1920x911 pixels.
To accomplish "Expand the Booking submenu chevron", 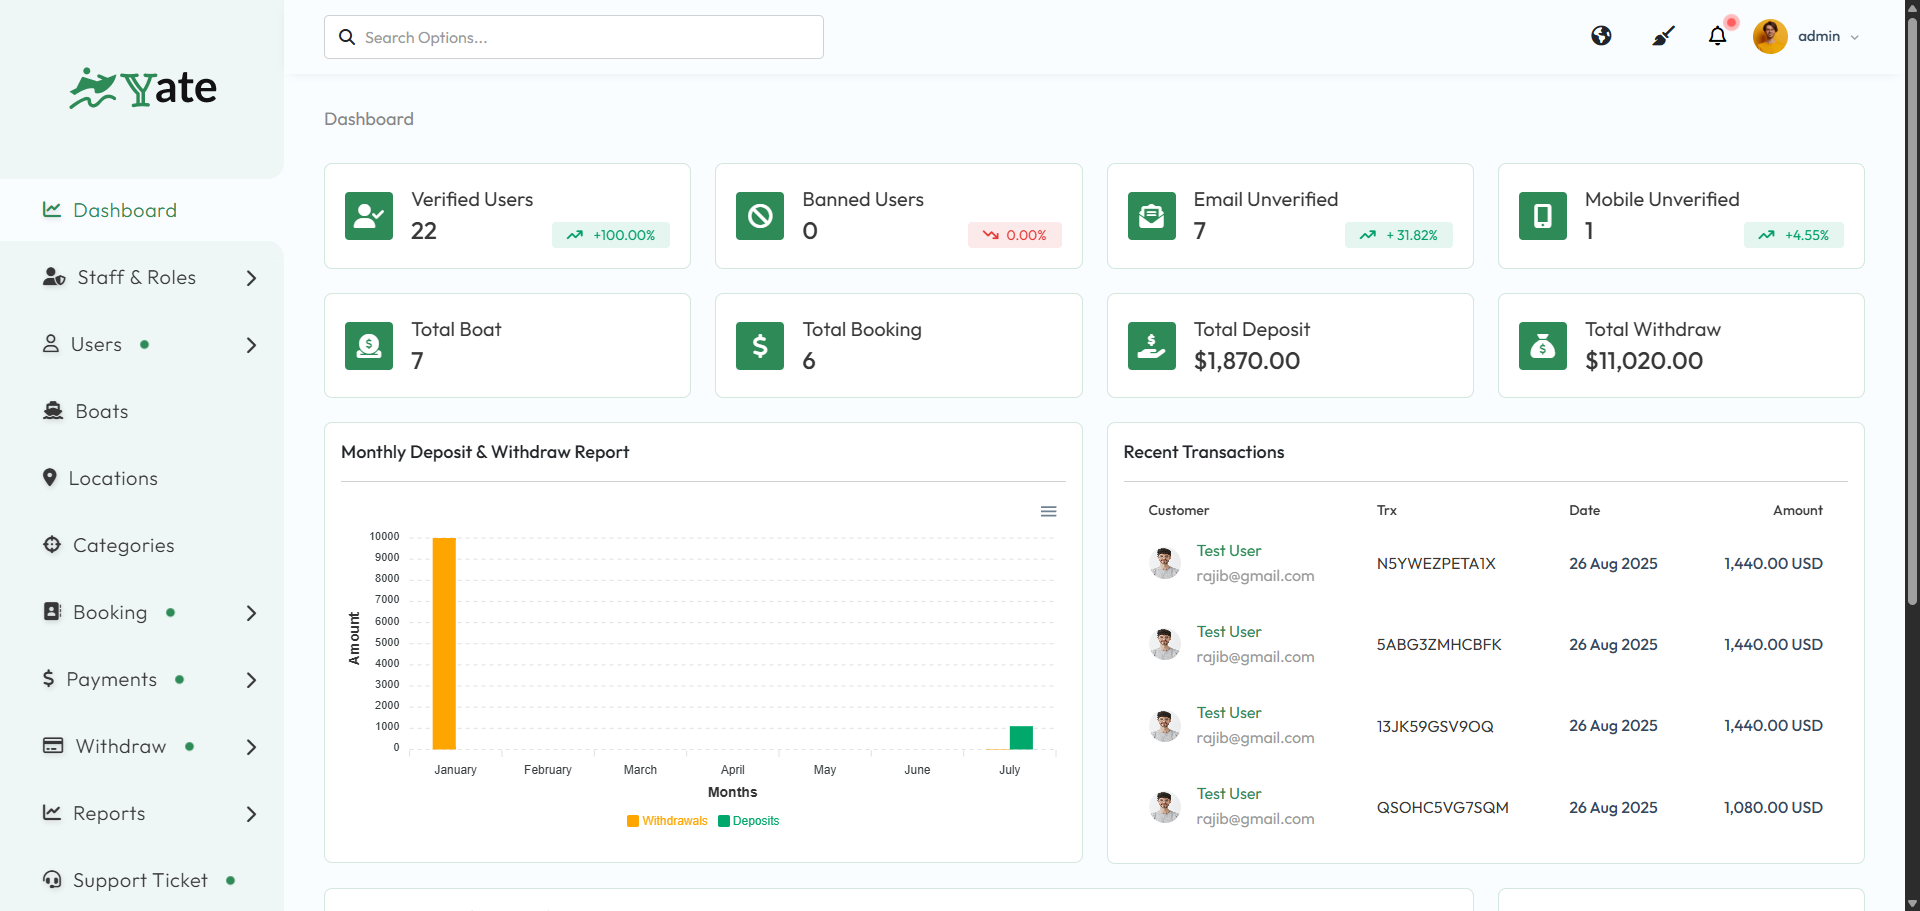I will (251, 613).
